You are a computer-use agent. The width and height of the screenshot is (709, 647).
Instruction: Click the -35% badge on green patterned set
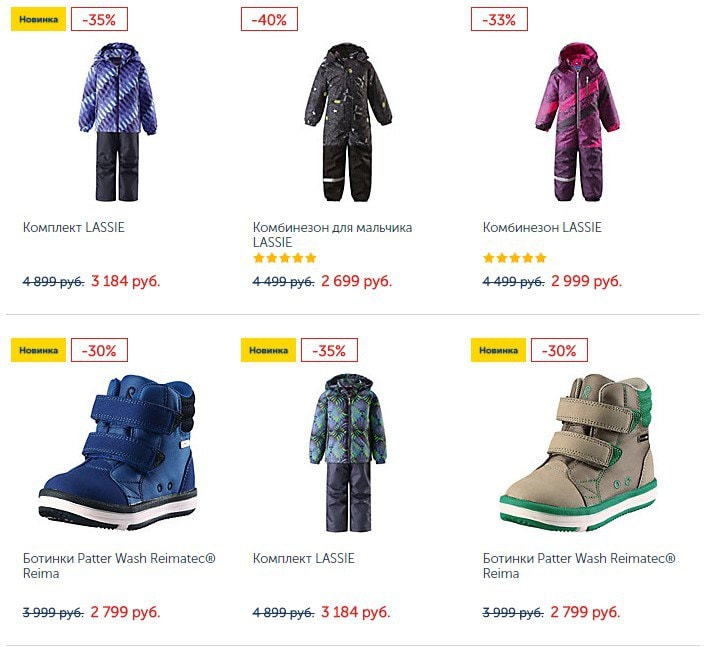click(329, 350)
